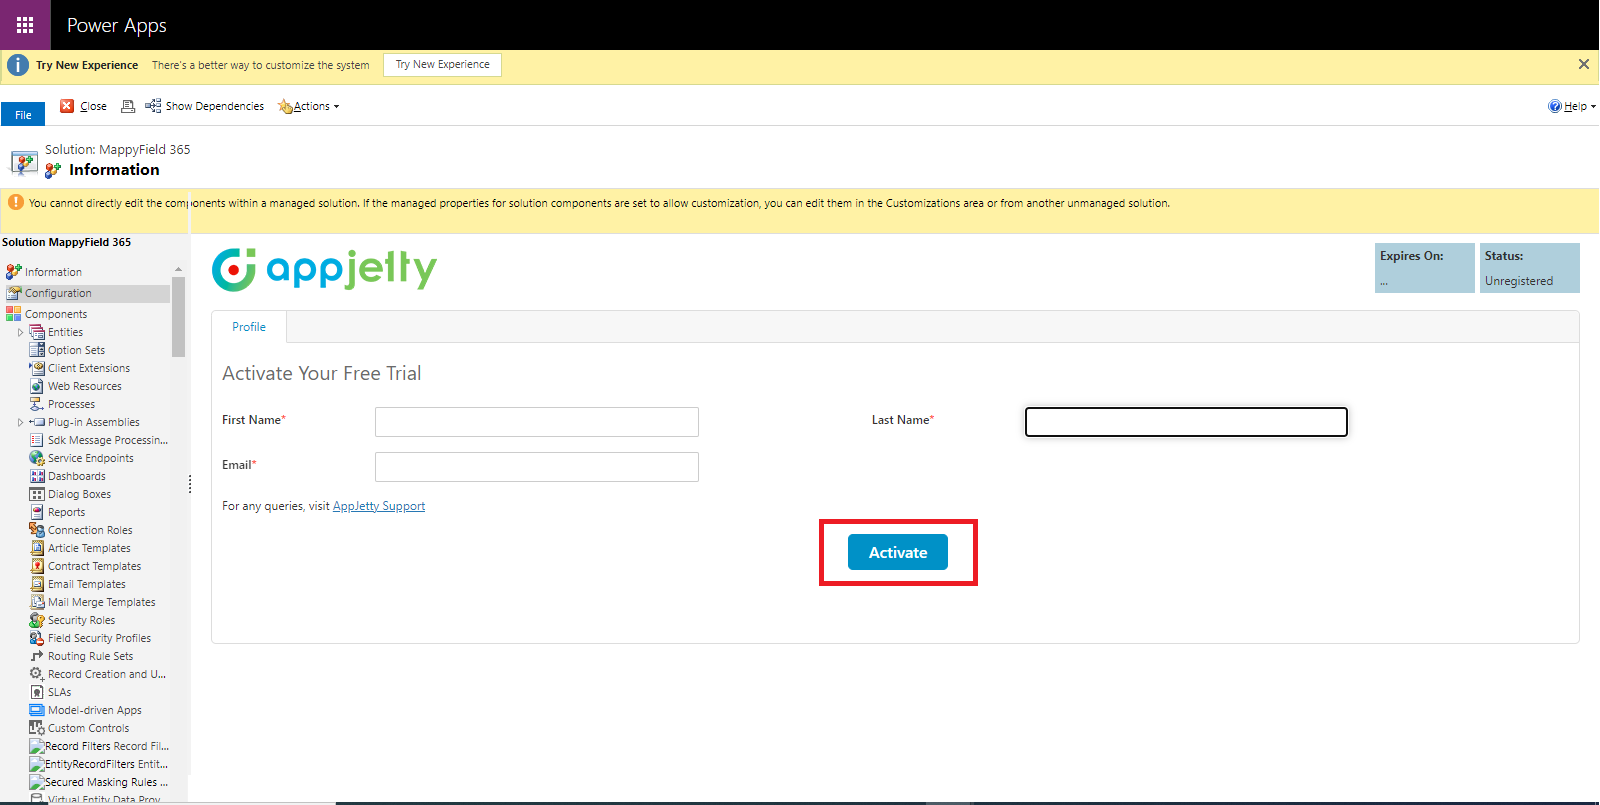Click the Security Roles icon

pos(37,620)
